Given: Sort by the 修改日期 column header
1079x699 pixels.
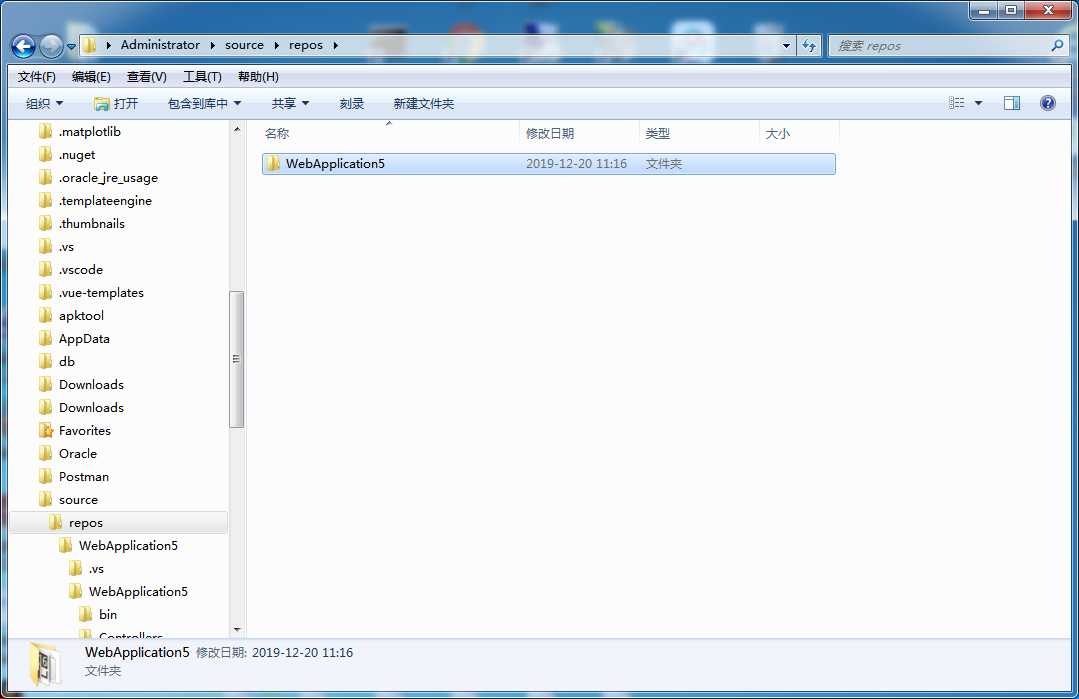Looking at the screenshot, I should click(579, 133).
